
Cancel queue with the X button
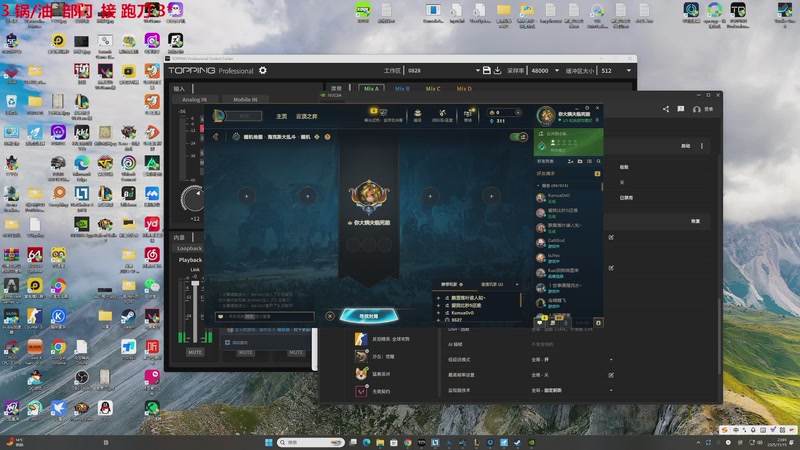click(330, 316)
